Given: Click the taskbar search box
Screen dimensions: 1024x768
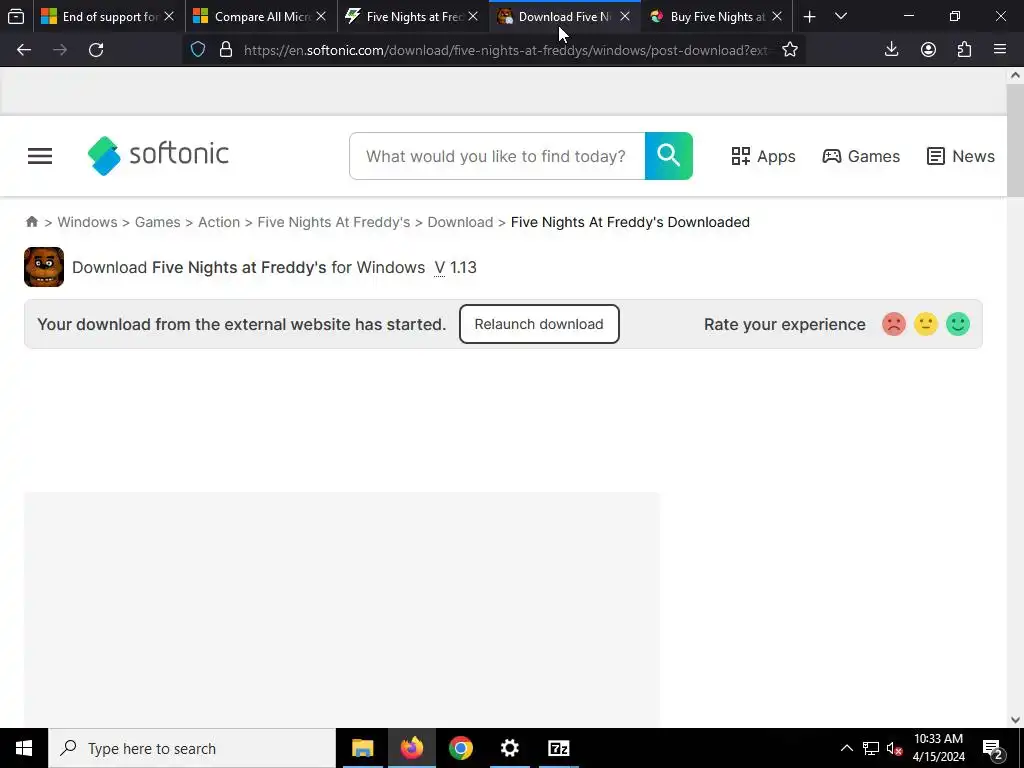Looking at the screenshot, I should tap(192, 748).
